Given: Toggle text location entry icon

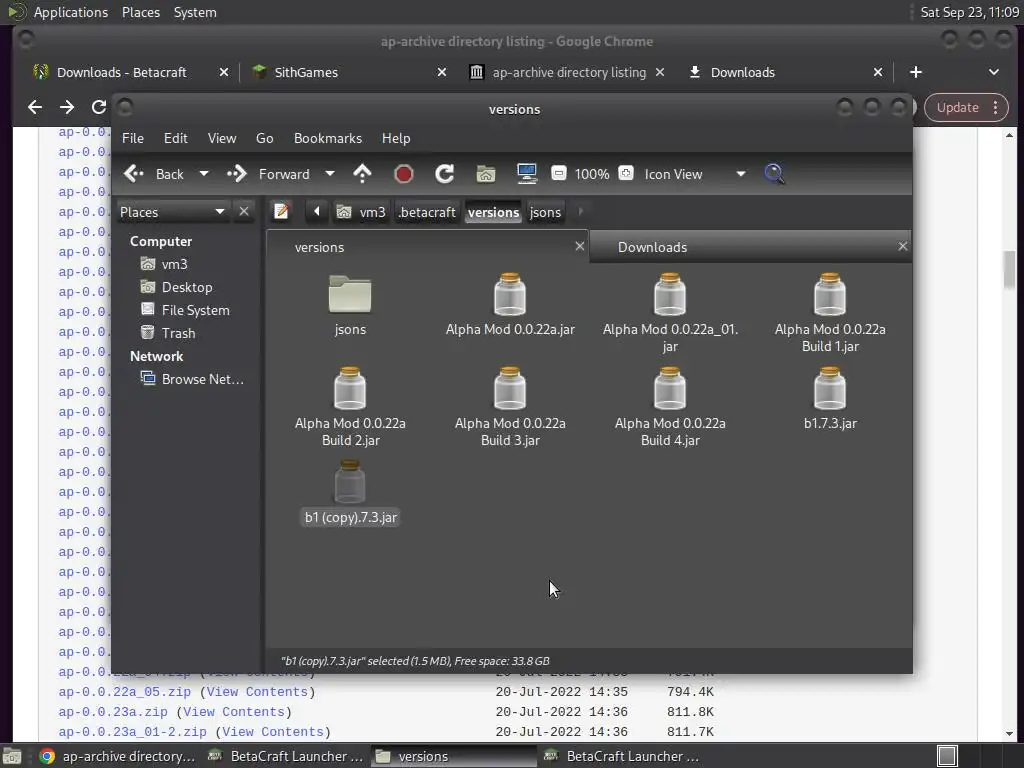Looking at the screenshot, I should point(281,212).
